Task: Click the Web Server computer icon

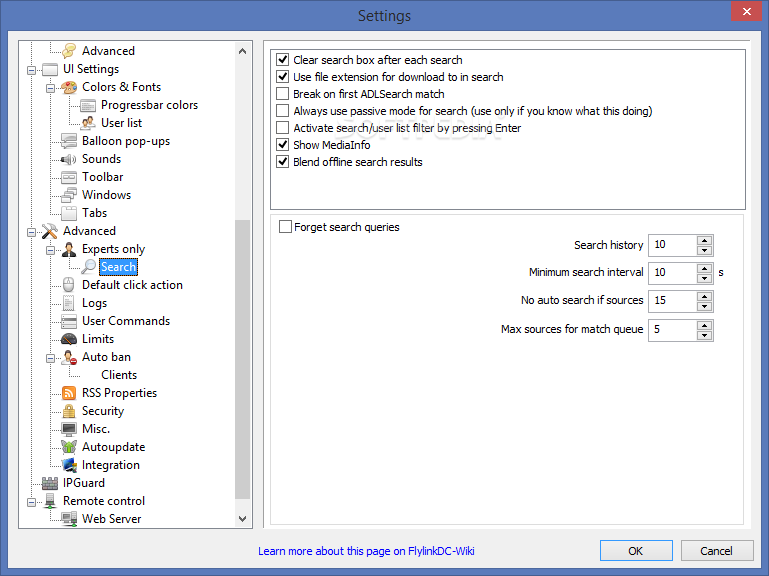Action: tap(69, 519)
